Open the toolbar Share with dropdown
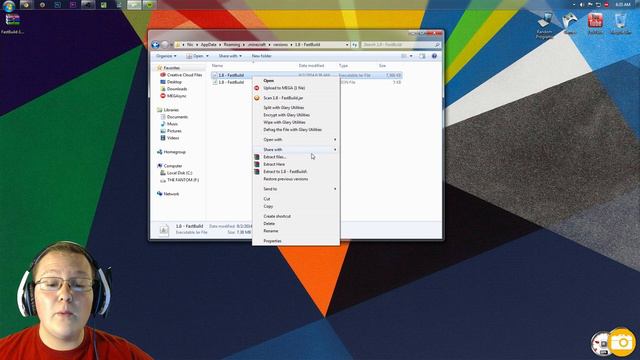640x360 pixels. 230,56
